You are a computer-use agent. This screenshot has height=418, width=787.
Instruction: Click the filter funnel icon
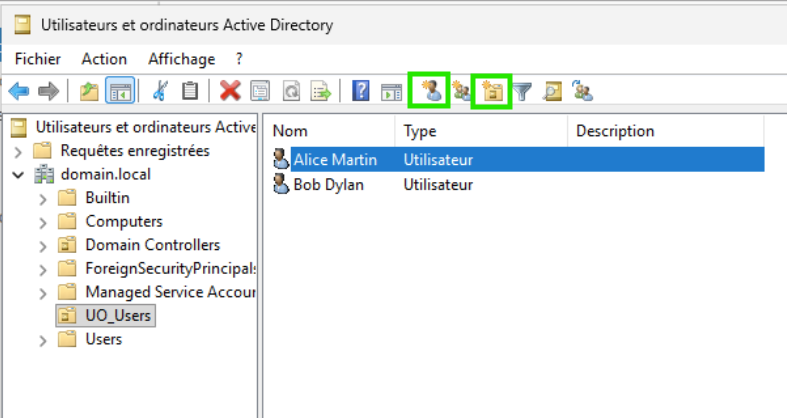pyautogui.click(x=522, y=92)
